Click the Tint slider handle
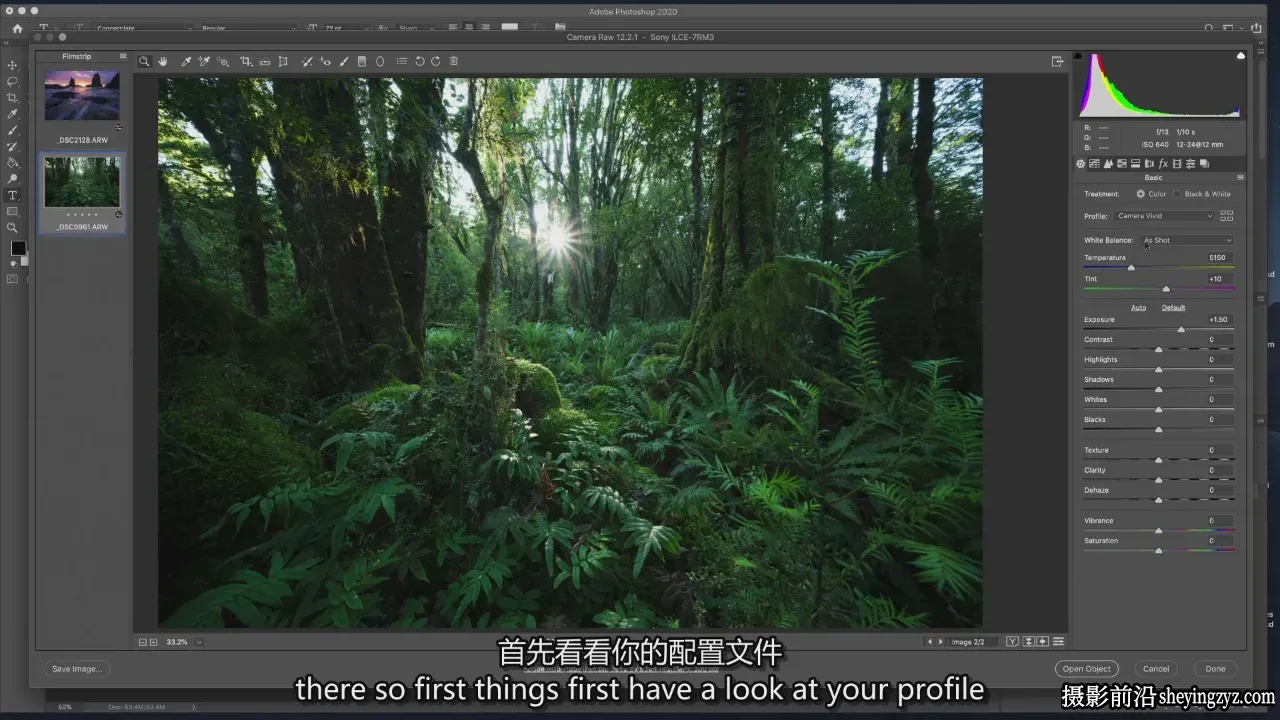Screen dimensions: 1280x720 coord(1165,289)
